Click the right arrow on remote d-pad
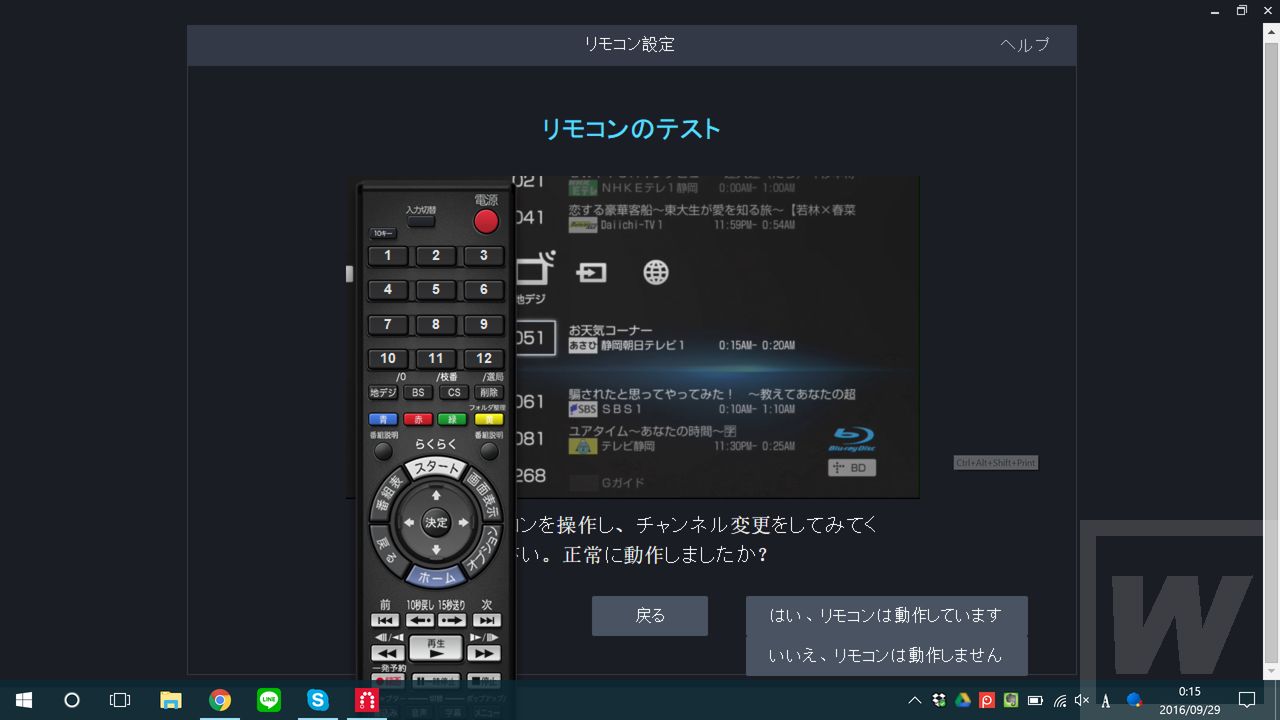Image resolution: width=1280 pixels, height=720 pixels. click(464, 522)
